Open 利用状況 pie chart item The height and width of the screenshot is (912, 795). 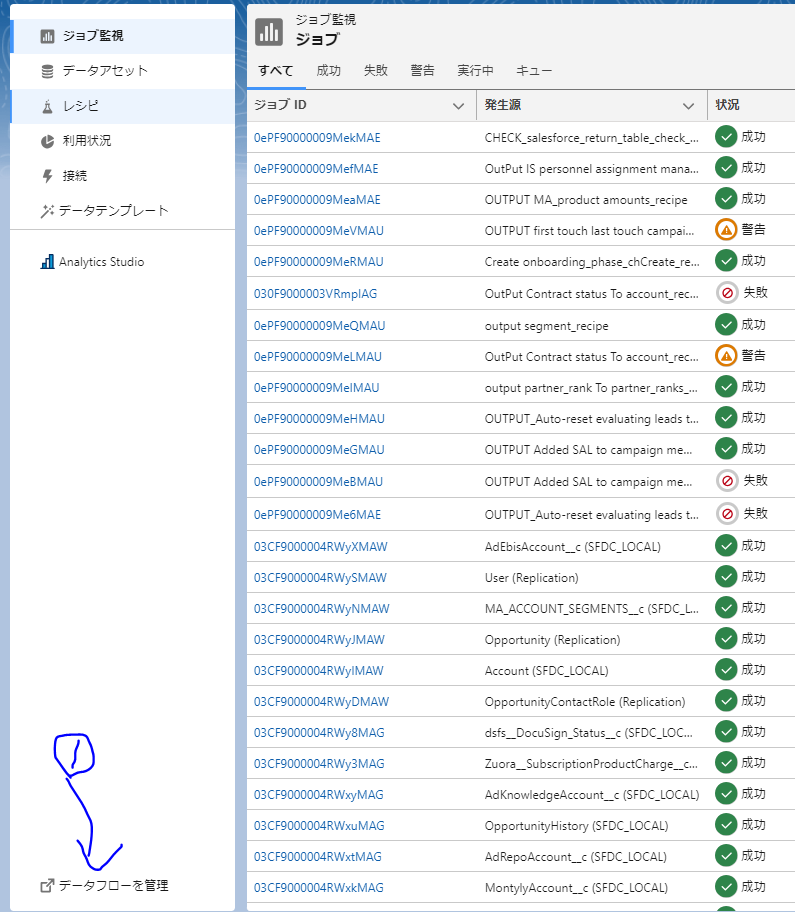(x=122, y=141)
